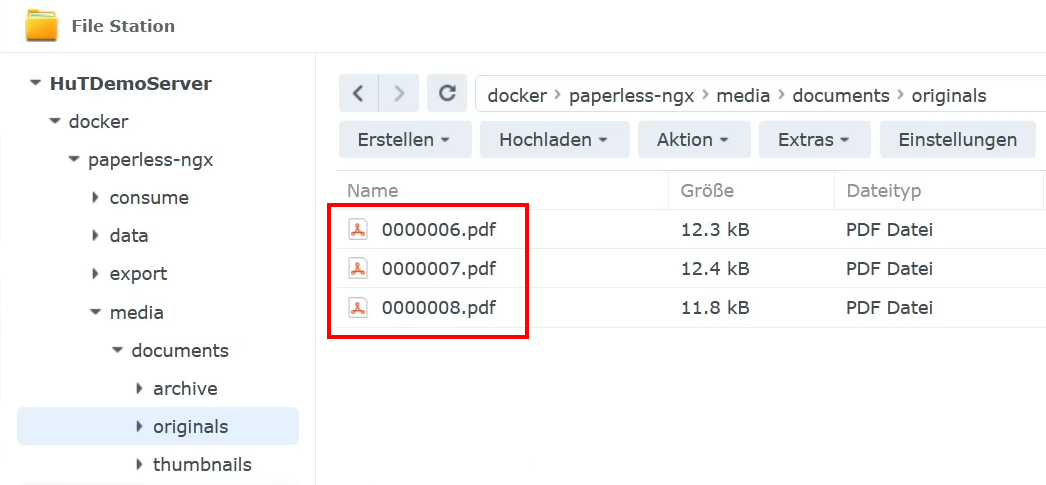
Task: Click docker in the breadcrumb path
Action: point(517,95)
